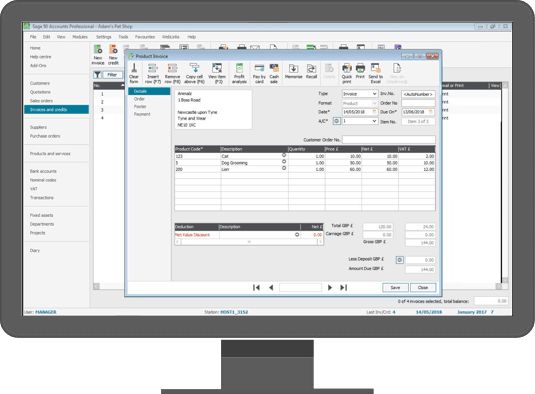Open Products and services in the sidebar
This screenshot has width=535, height=394.
[50, 154]
